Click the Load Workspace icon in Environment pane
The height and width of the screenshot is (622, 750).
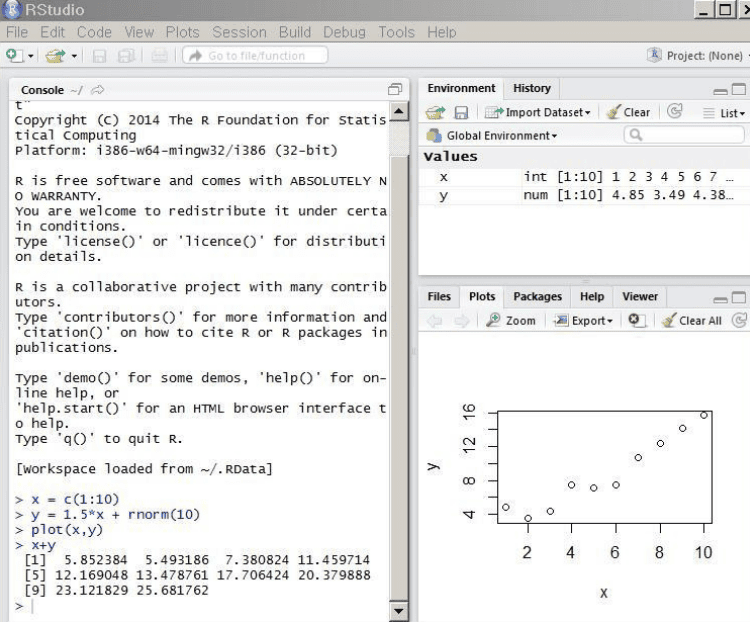coord(436,113)
